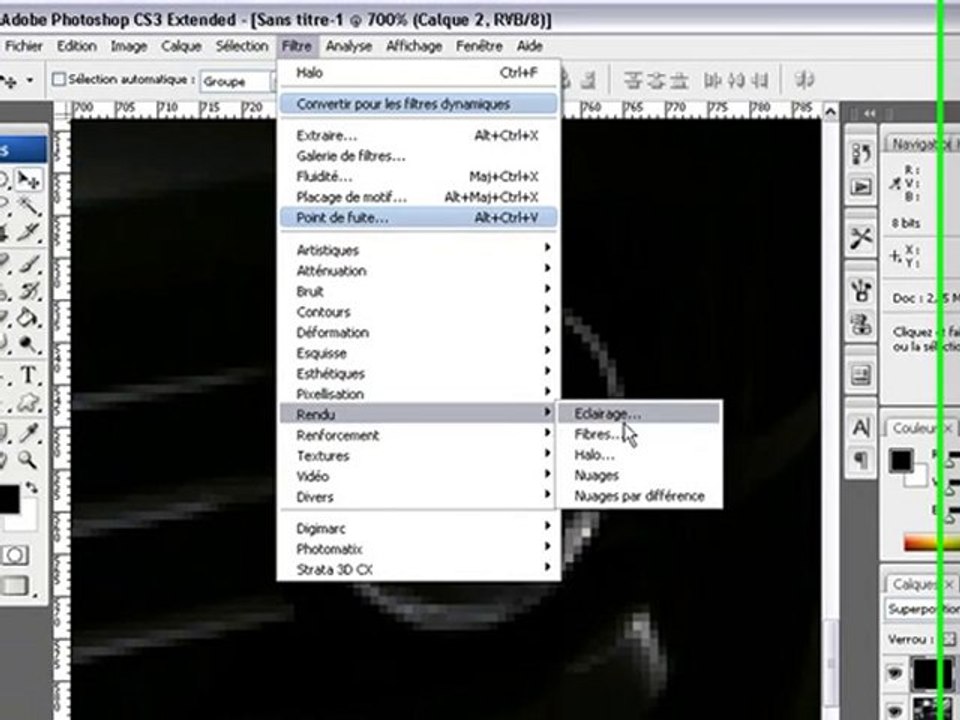Expand the Artistiques filter submenu
The height and width of the screenshot is (720, 960).
pos(419,250)
